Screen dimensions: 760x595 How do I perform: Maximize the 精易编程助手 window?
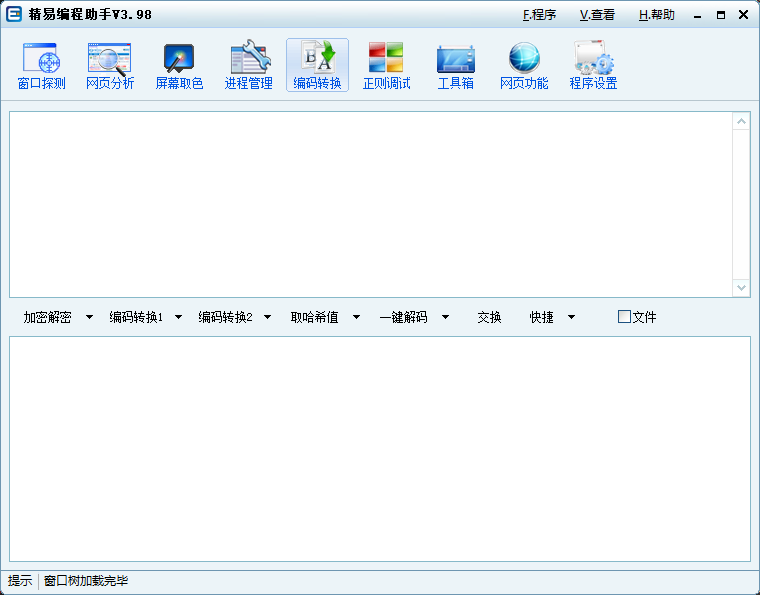pyautogui.click(x=721, y=16)
